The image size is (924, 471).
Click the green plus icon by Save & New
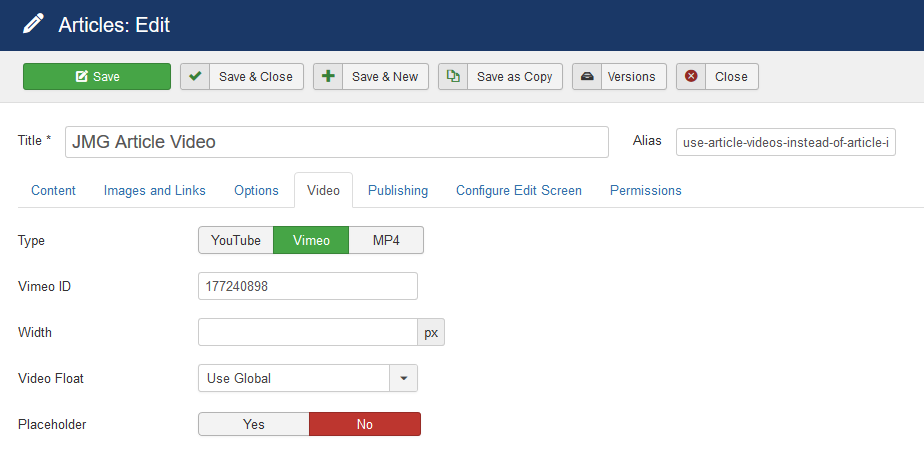coord(328,77)
